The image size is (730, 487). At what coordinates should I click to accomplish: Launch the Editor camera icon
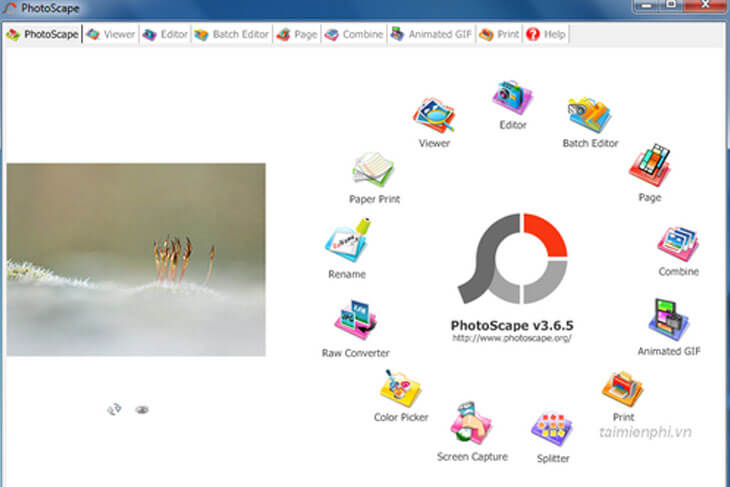click(x=512, y=98)
